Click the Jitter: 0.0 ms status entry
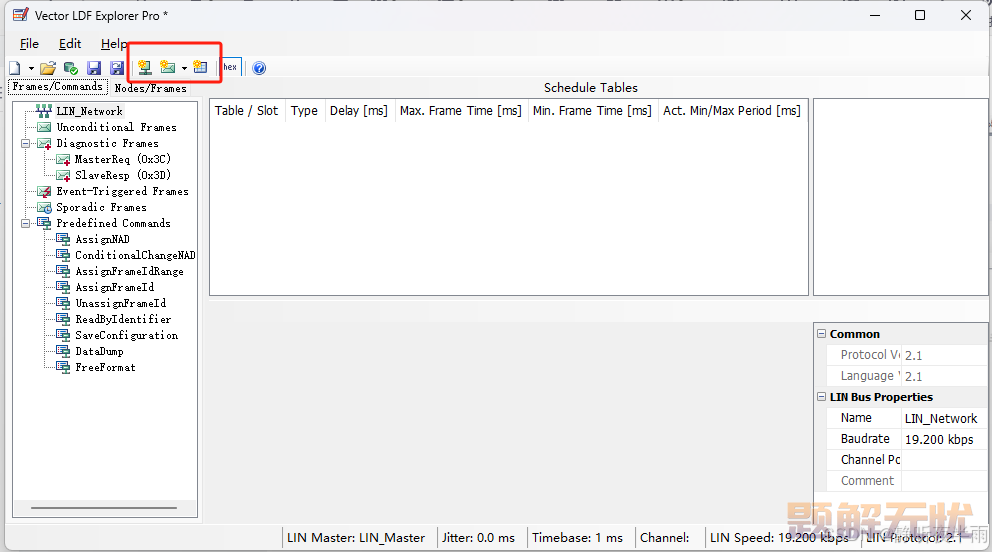Viewport: 992px width, 552px height. tap(478, 537)
